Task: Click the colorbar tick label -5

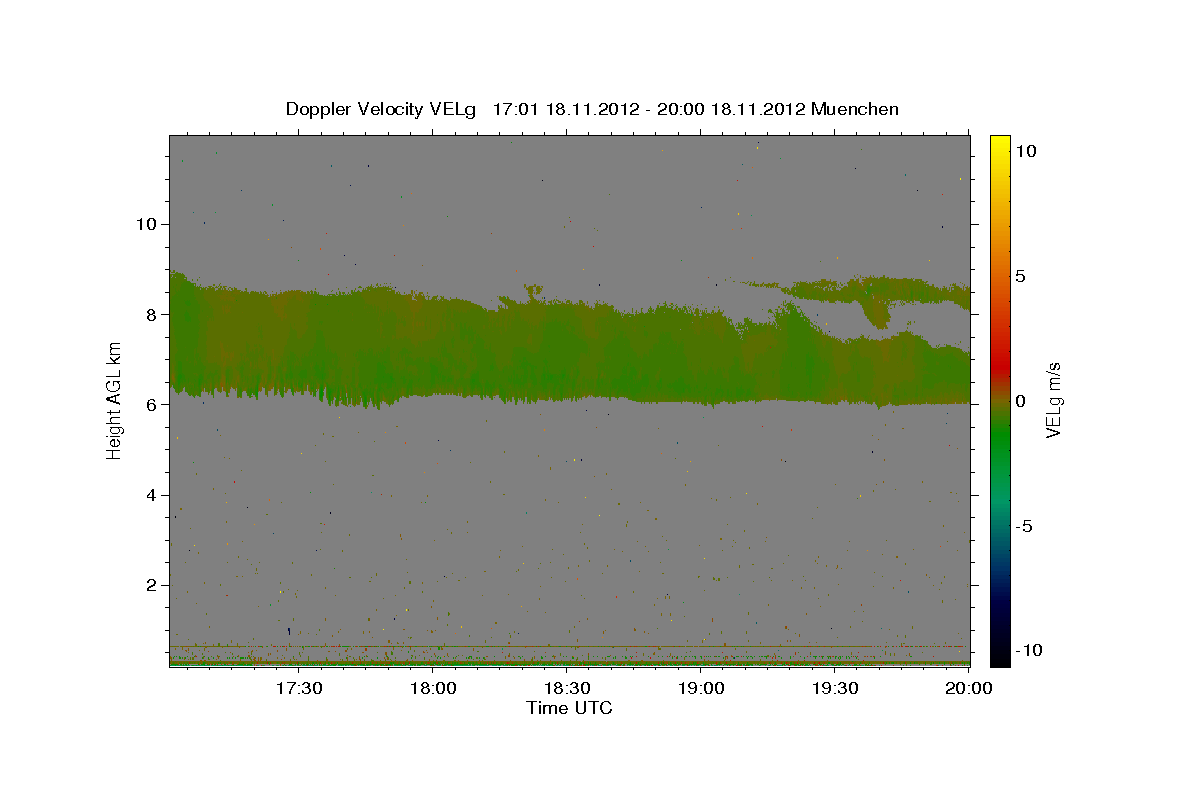Action: coord(1023,526)
